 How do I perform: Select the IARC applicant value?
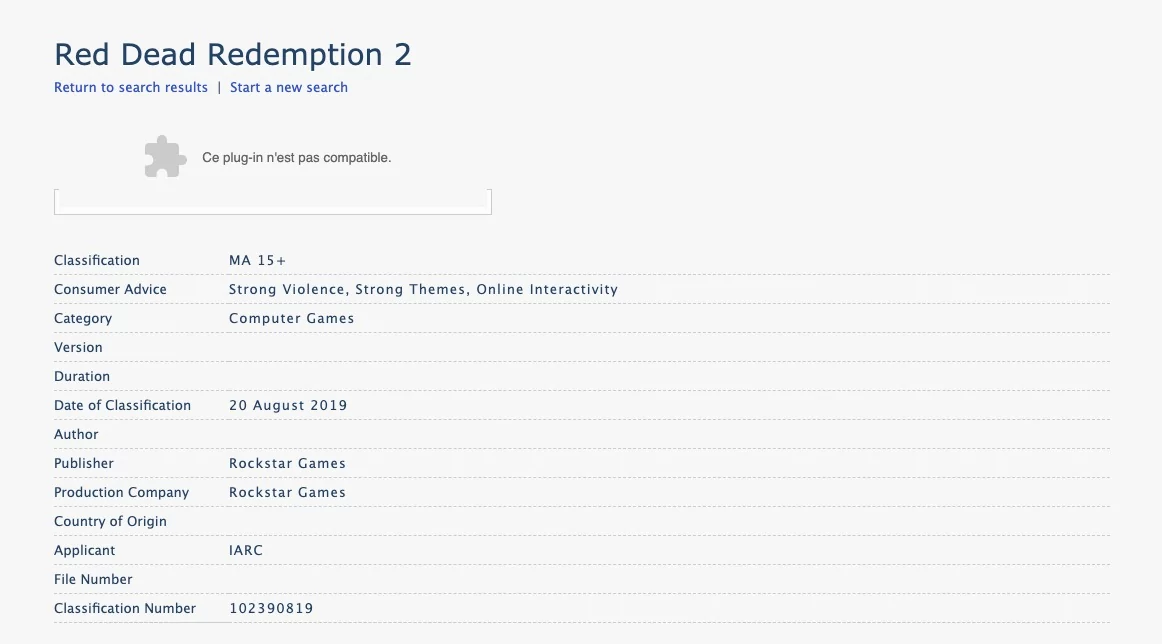pos(246,550)
